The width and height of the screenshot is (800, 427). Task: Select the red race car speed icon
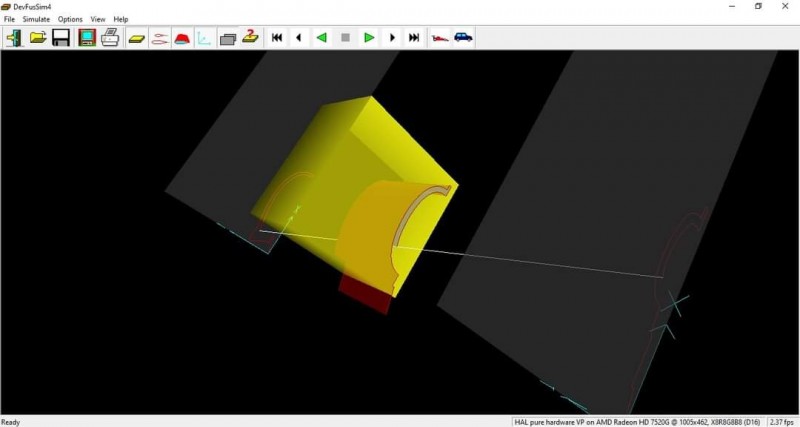click(440, 38)
